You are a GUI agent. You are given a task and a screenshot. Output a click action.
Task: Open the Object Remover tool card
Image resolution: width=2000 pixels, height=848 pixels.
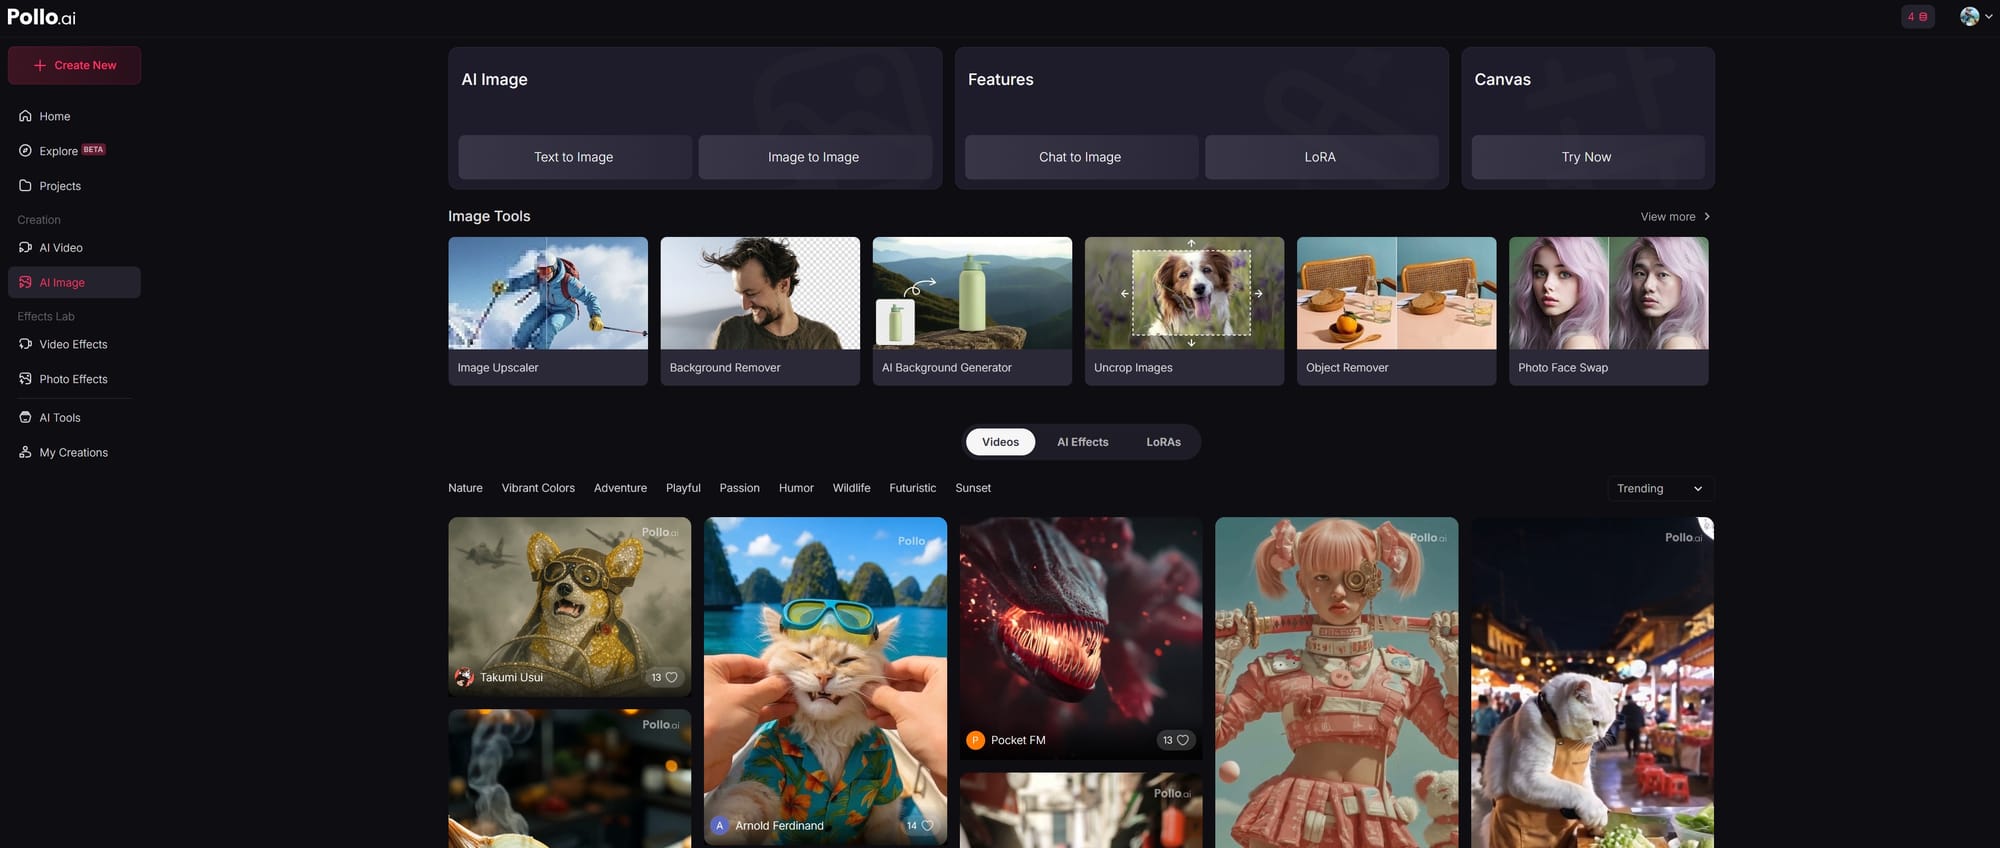1396,311
